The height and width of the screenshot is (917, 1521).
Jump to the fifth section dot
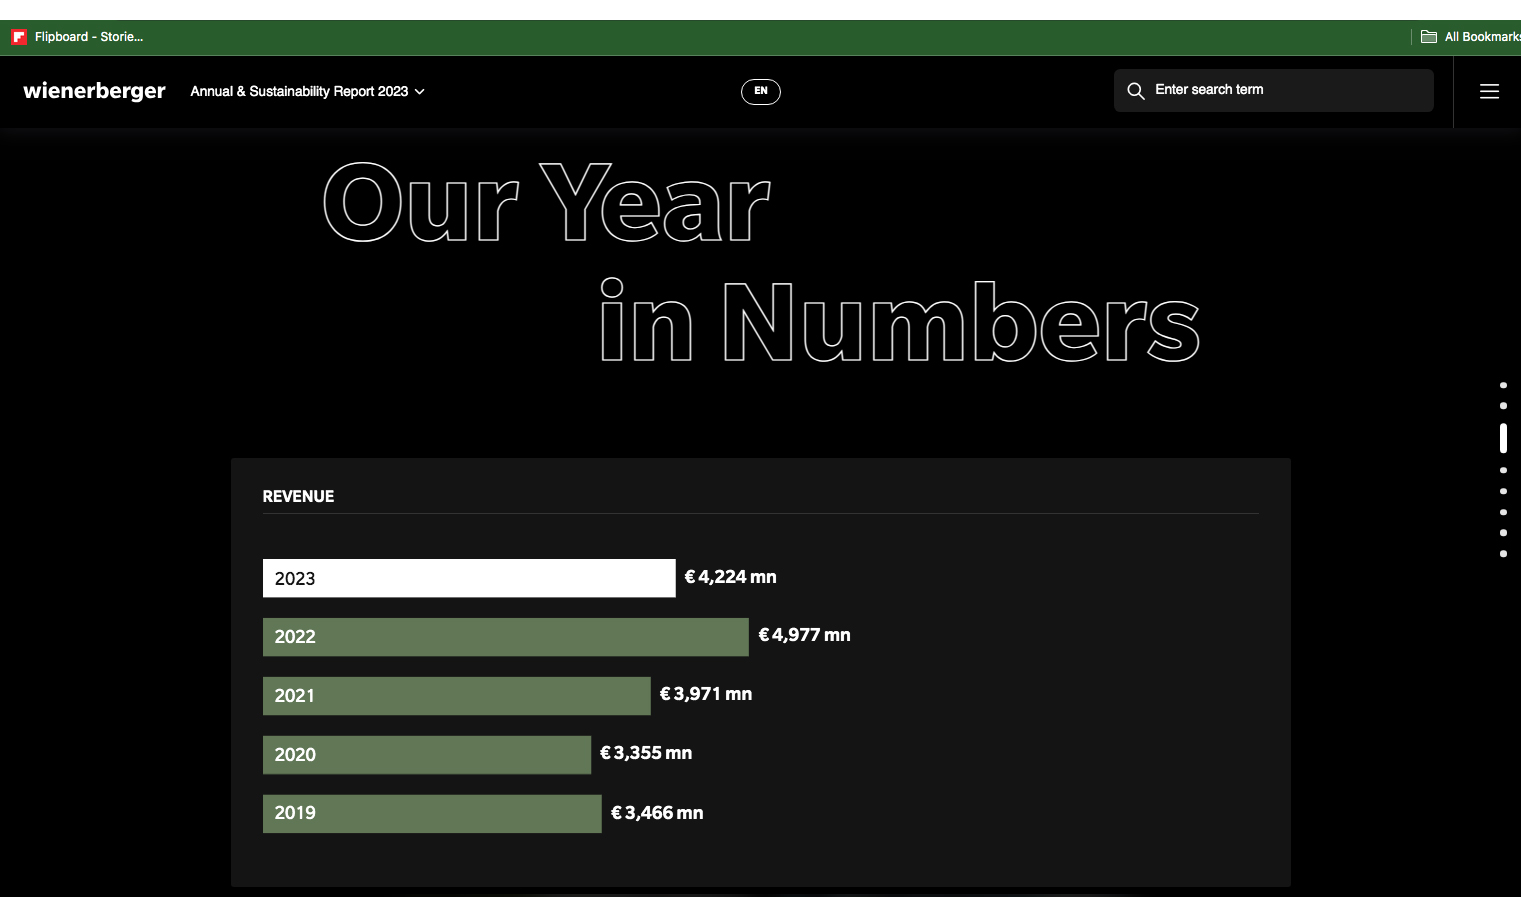pyautogui.click(x=1503, y=491)
